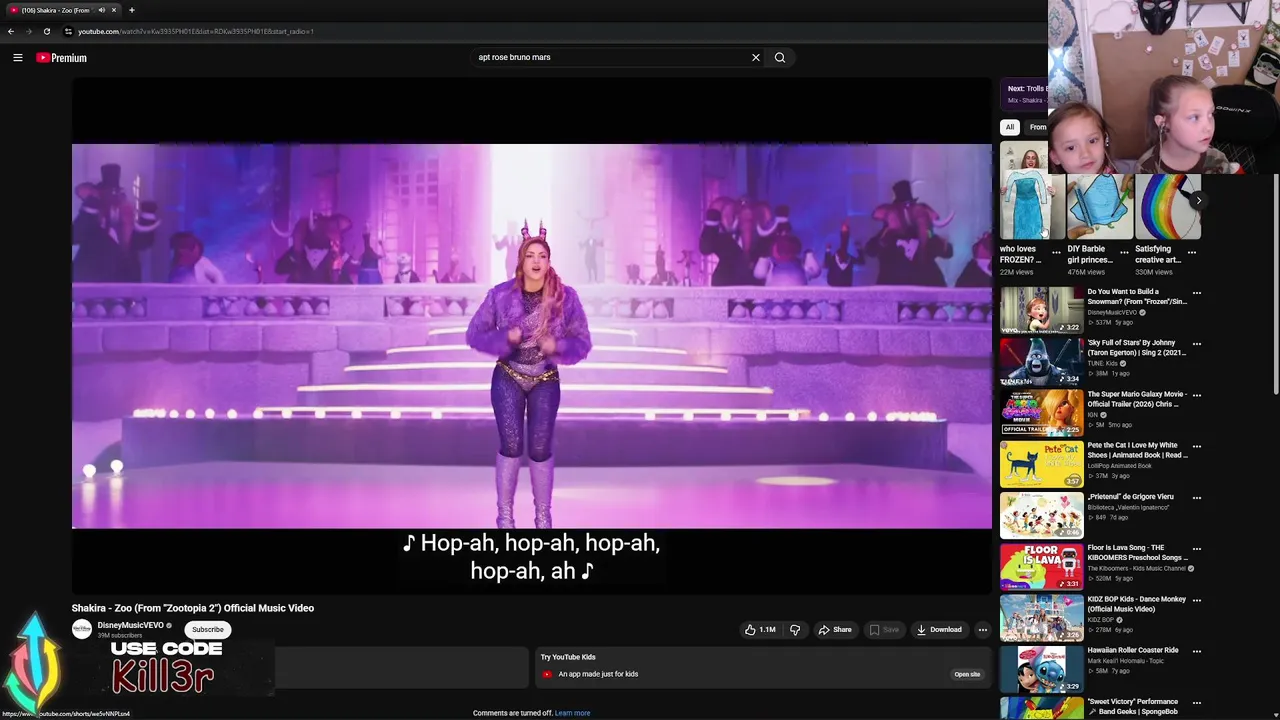Image resolution: width=1280 pixels, height=720 pixels.
Task: Share the Shakira Zoo video
Action: point(834,630)
